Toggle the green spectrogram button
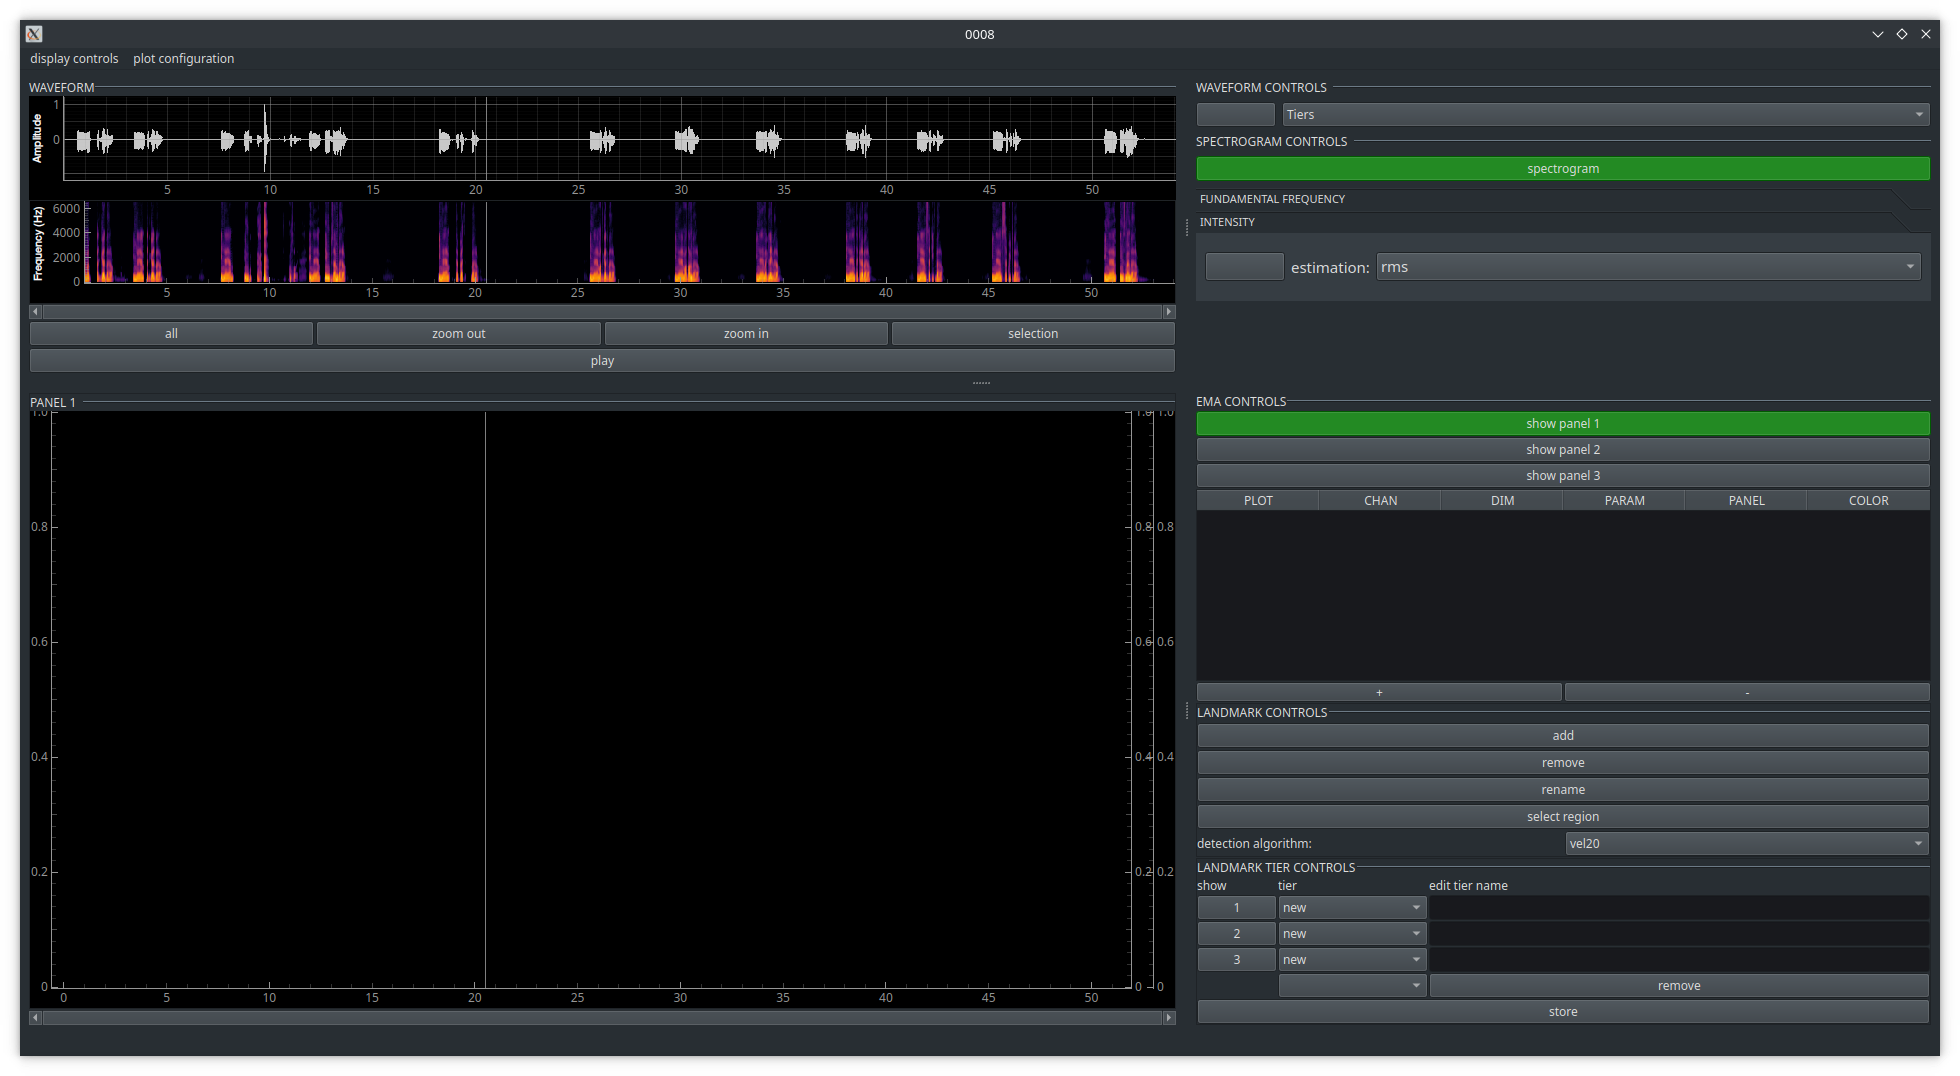Viewport: 1960px width, 1076px height. coord(1562,169)
